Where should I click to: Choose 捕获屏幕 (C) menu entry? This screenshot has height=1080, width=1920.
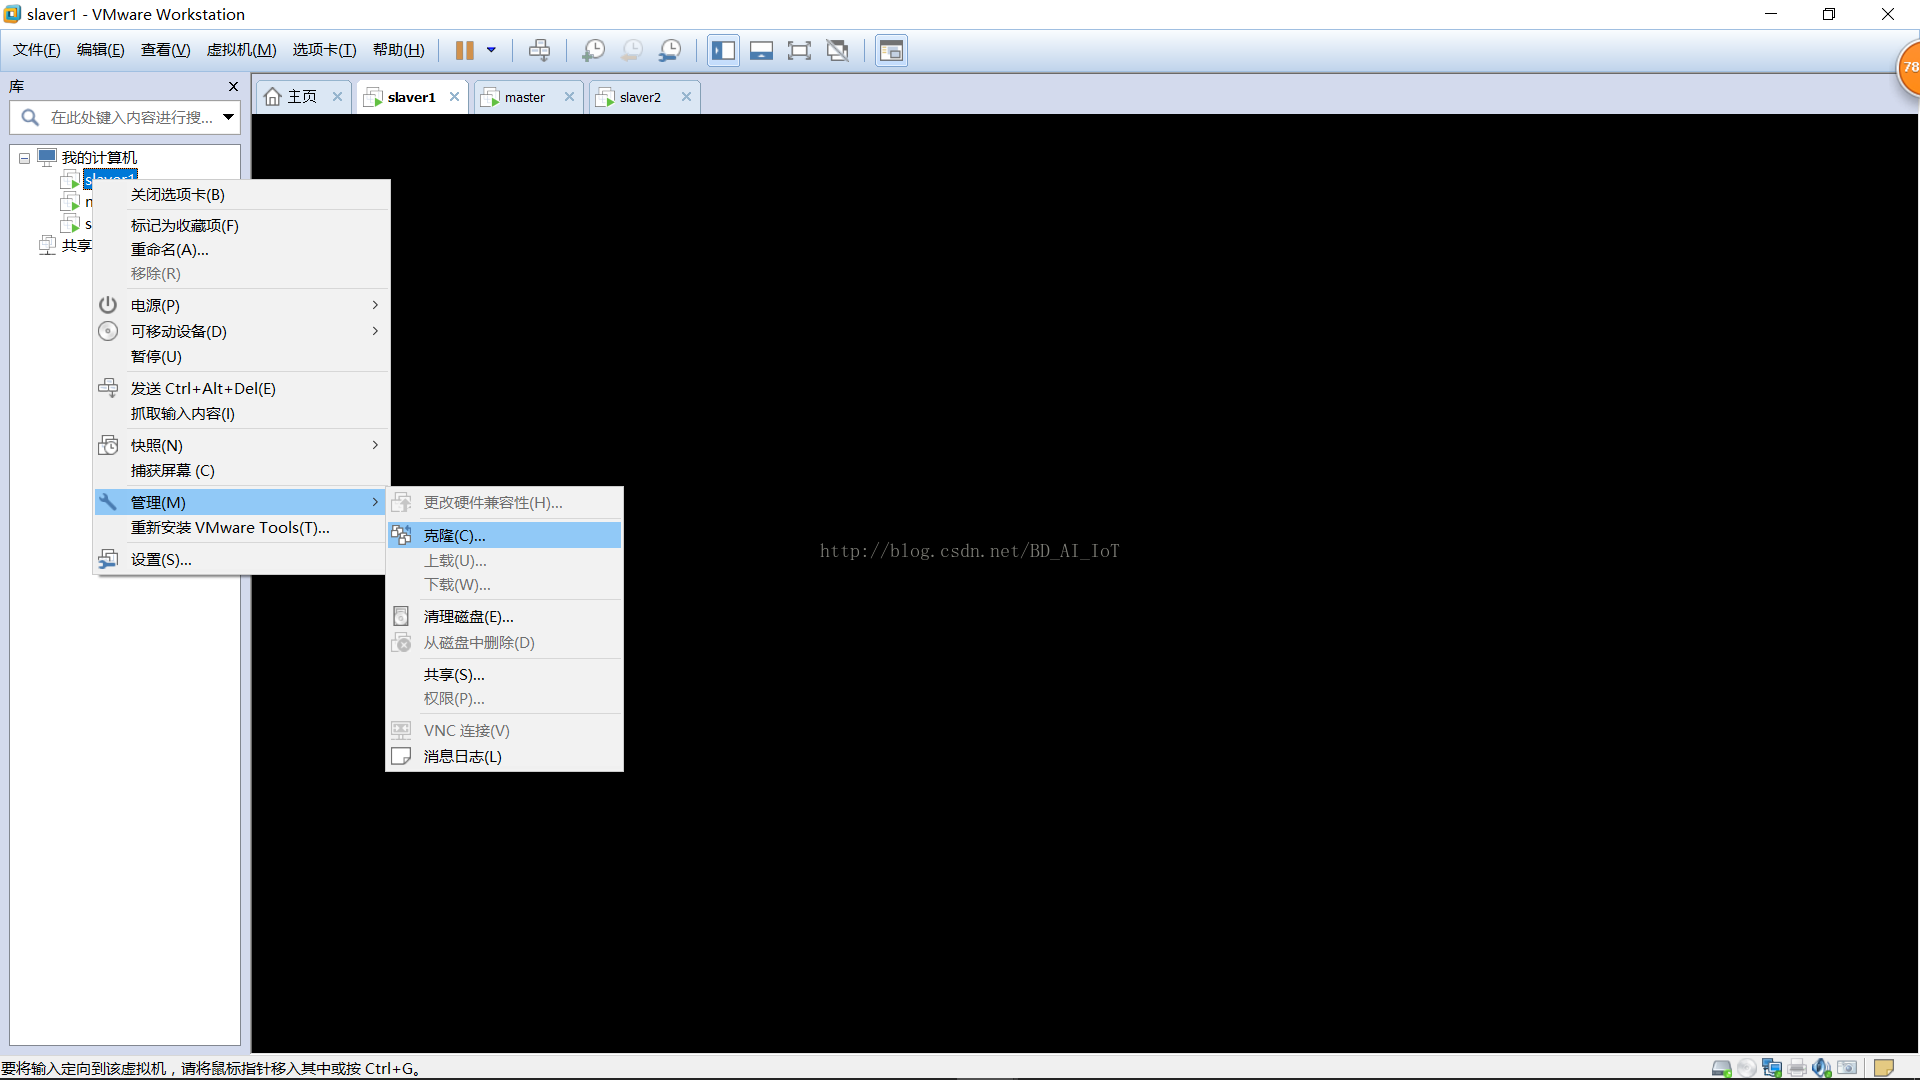coord(241,470)
